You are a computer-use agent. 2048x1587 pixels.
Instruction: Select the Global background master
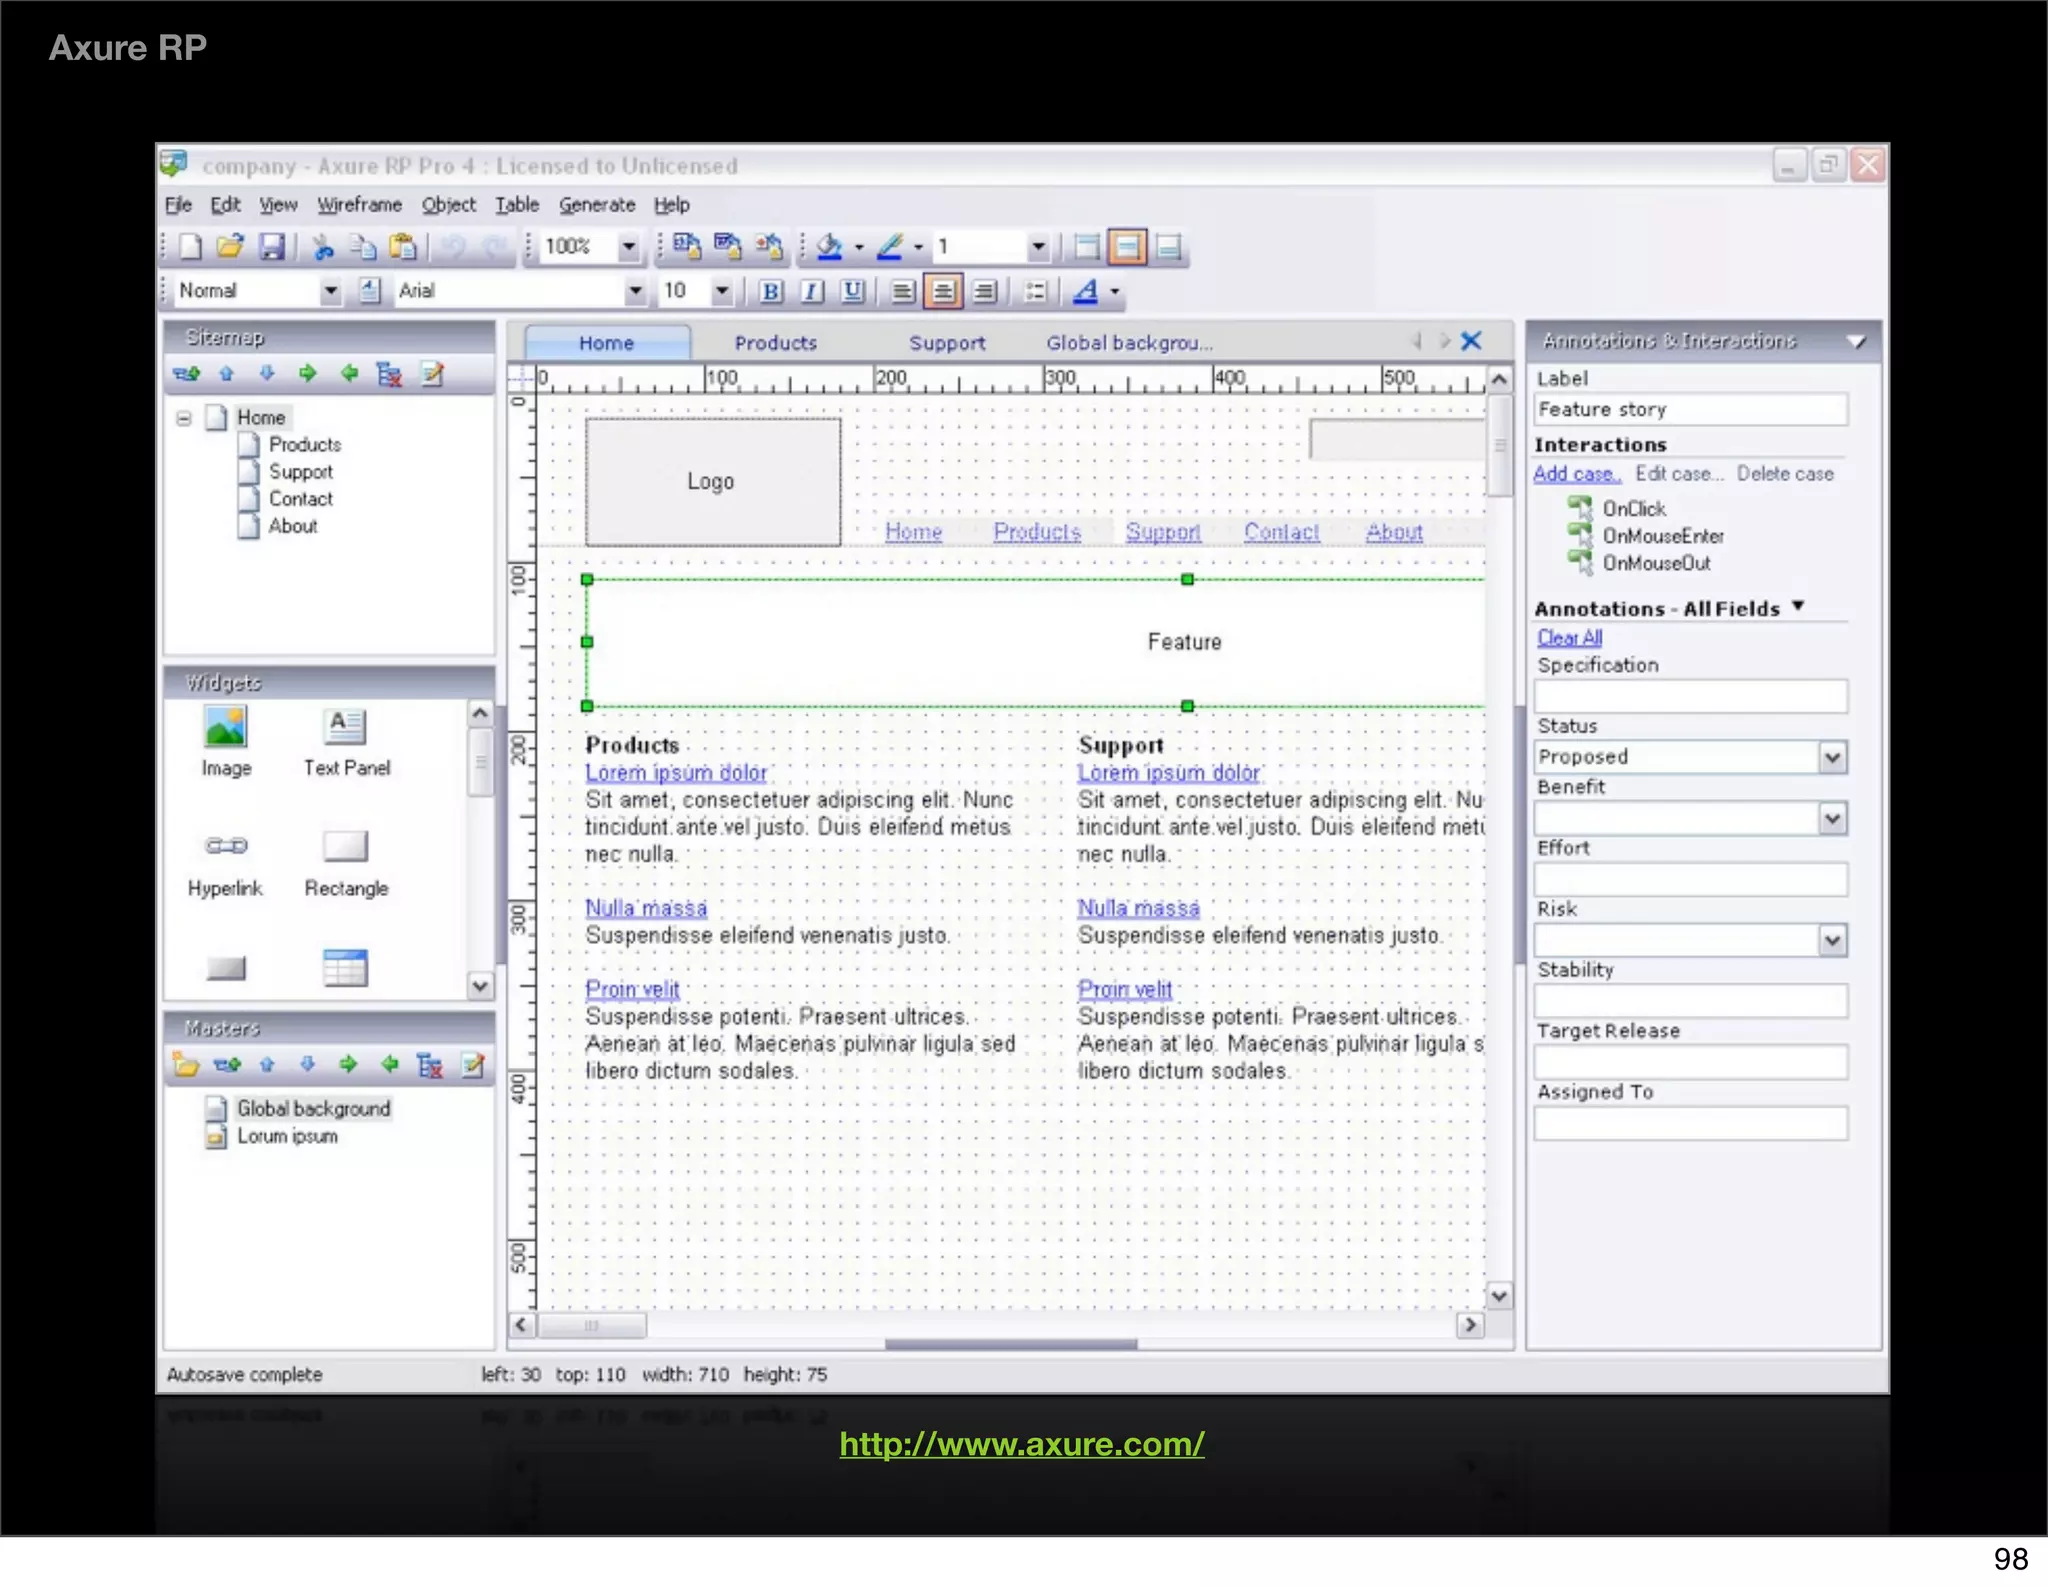(313, 1109)
